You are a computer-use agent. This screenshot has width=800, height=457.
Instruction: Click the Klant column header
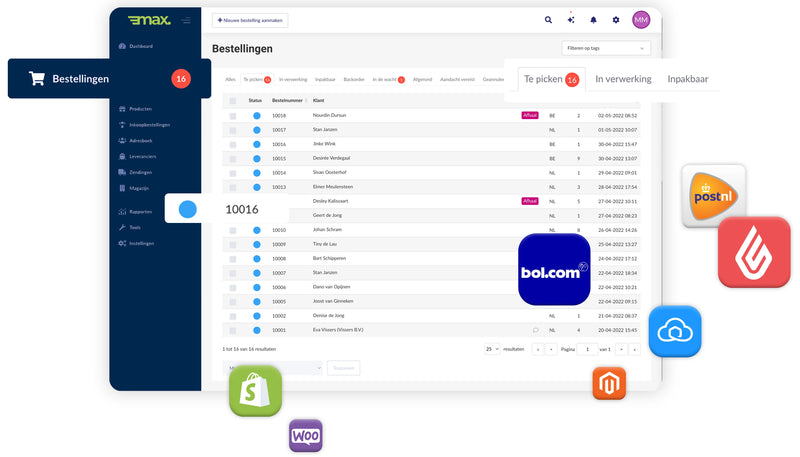[x=318, y=100]
